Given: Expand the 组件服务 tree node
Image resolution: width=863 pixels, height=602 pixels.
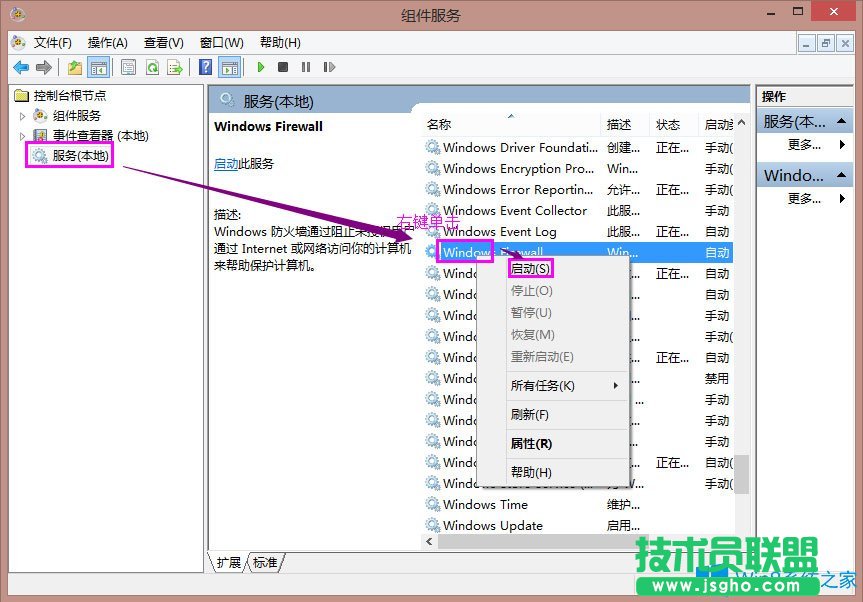Looking at the screenshot, I should coord(22,115).
